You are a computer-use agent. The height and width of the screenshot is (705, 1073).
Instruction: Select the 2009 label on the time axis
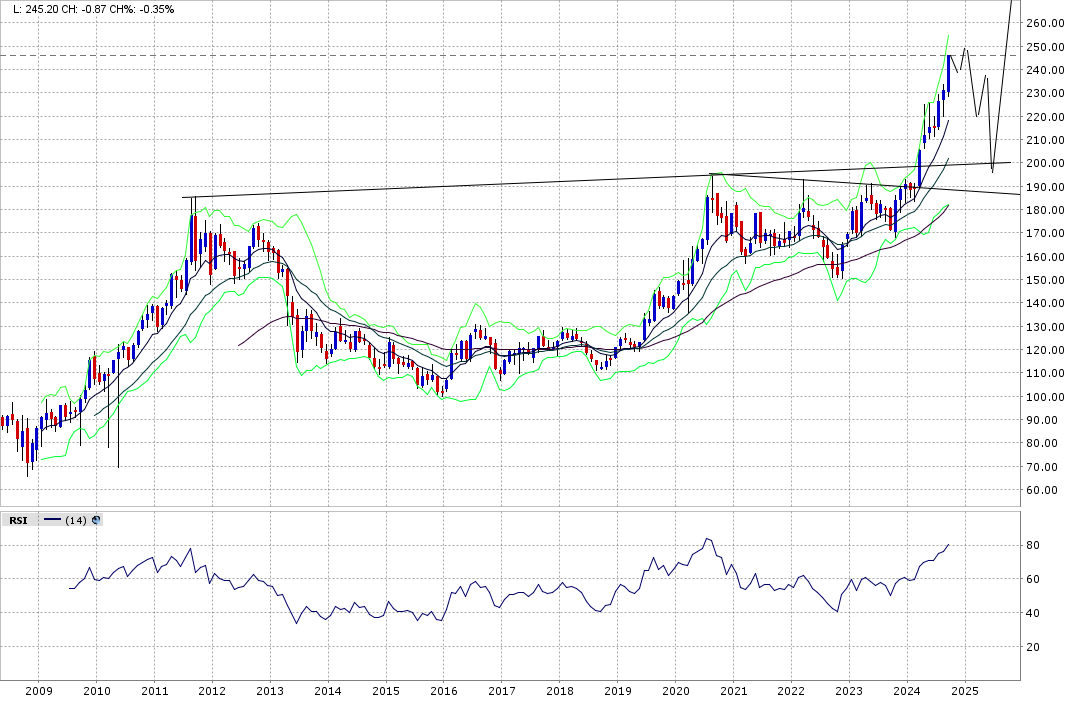pyautogui.click(x=38, y=691)
